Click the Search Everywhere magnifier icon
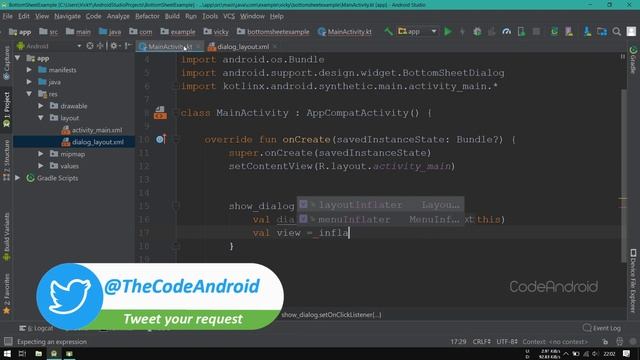Viewport: 640px width, 360px height. pyautogui.click(x=617, y=31)
